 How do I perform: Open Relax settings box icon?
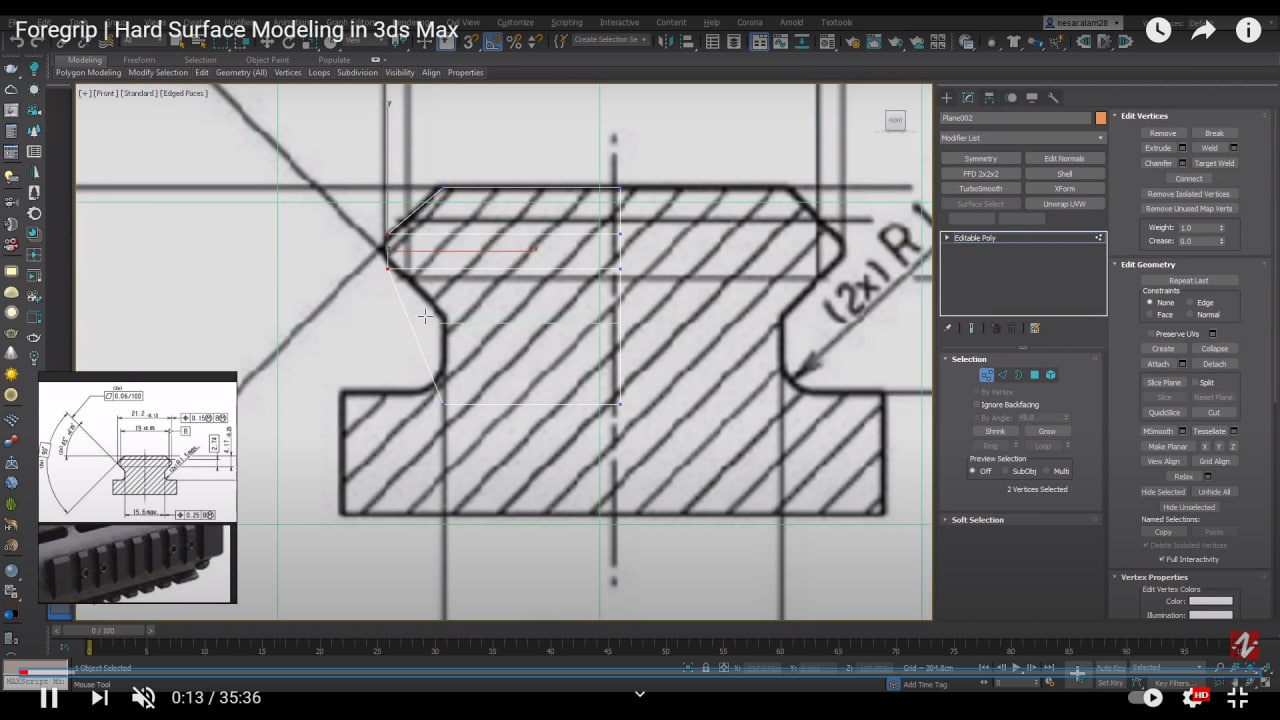(x=1208, y=476)
